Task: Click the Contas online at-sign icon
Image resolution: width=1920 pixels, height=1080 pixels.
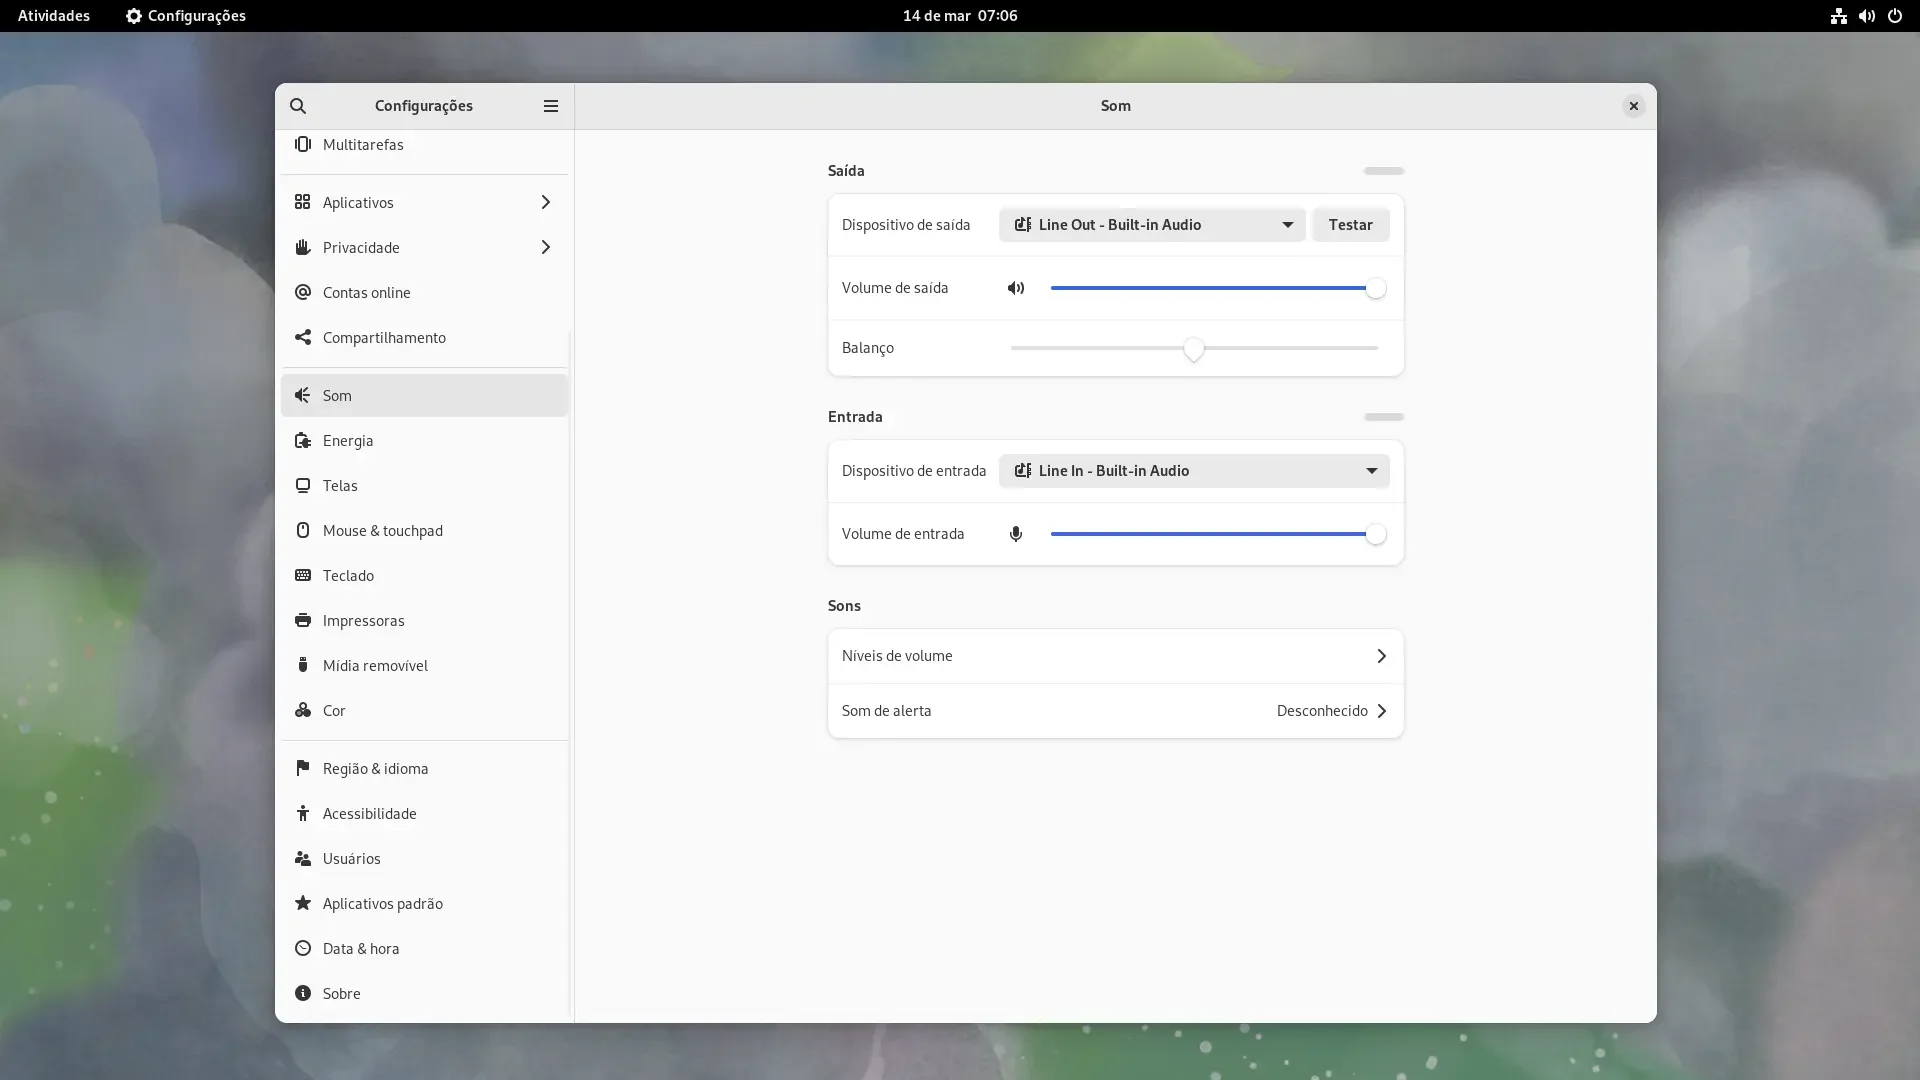Action: coord(303,292)
